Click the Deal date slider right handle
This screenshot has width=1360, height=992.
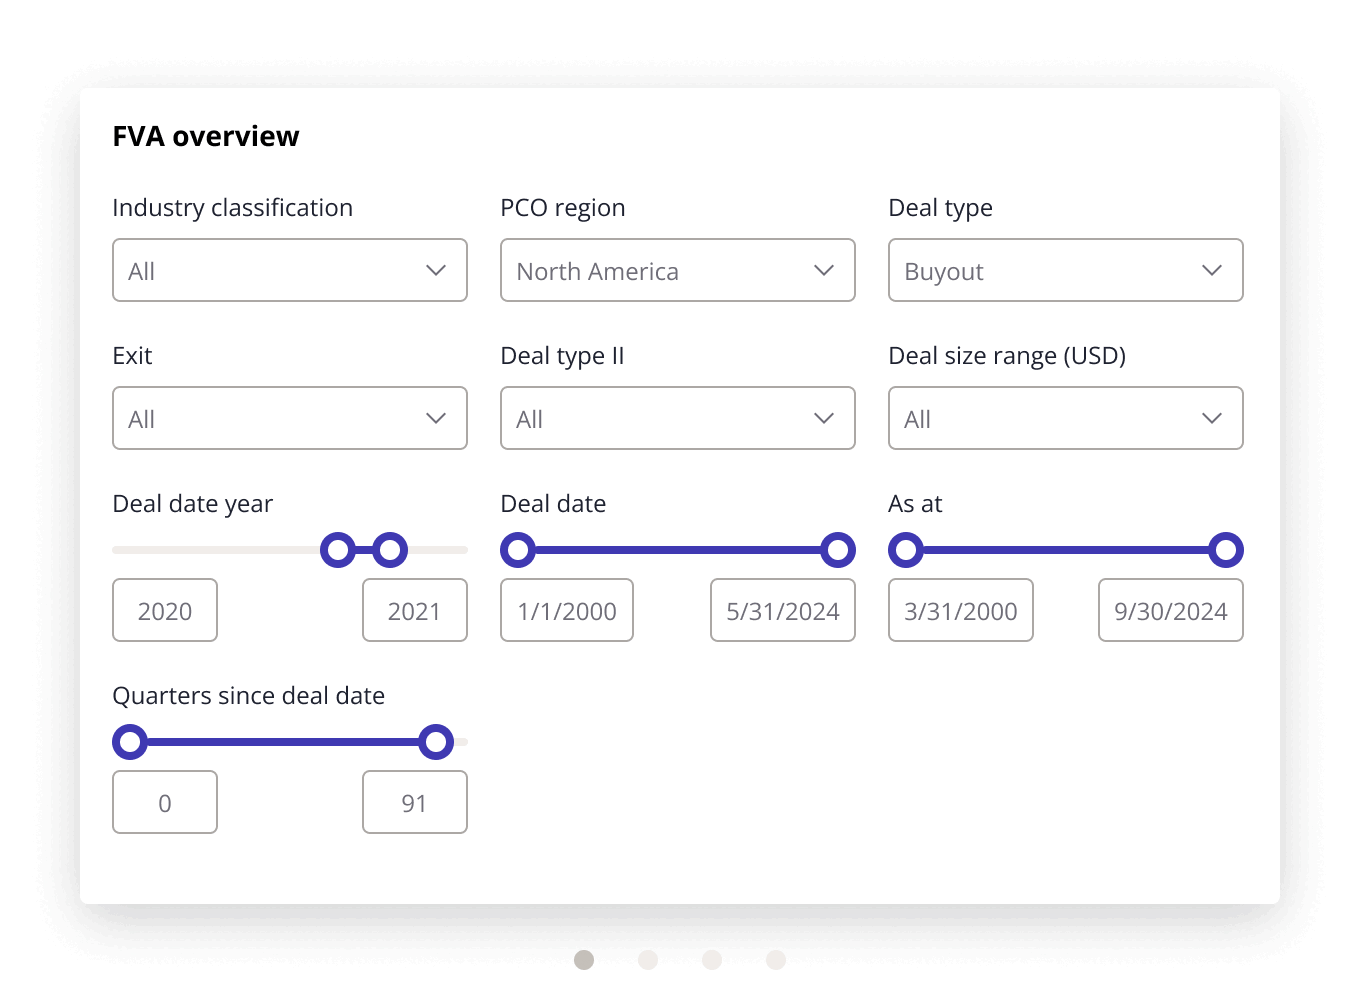(x=838, y=550)
